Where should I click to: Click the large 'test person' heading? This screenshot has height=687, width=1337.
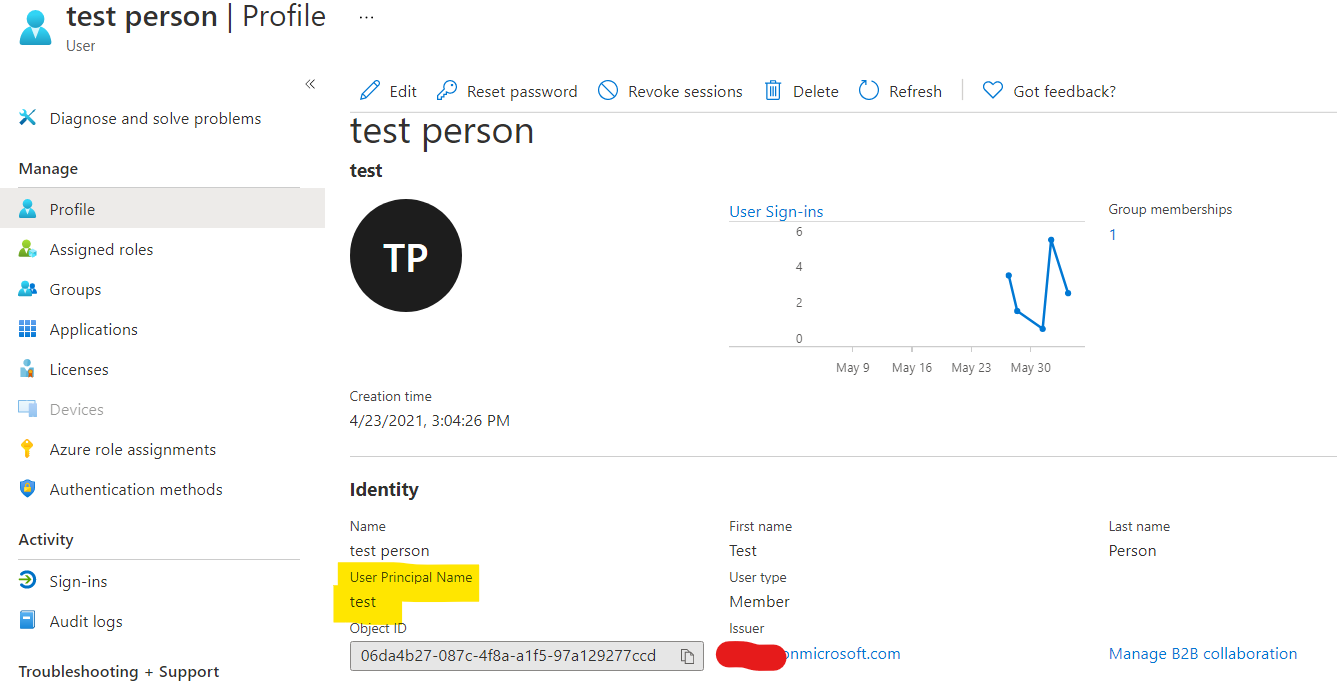pyautogui.click(x=442, y=131)
